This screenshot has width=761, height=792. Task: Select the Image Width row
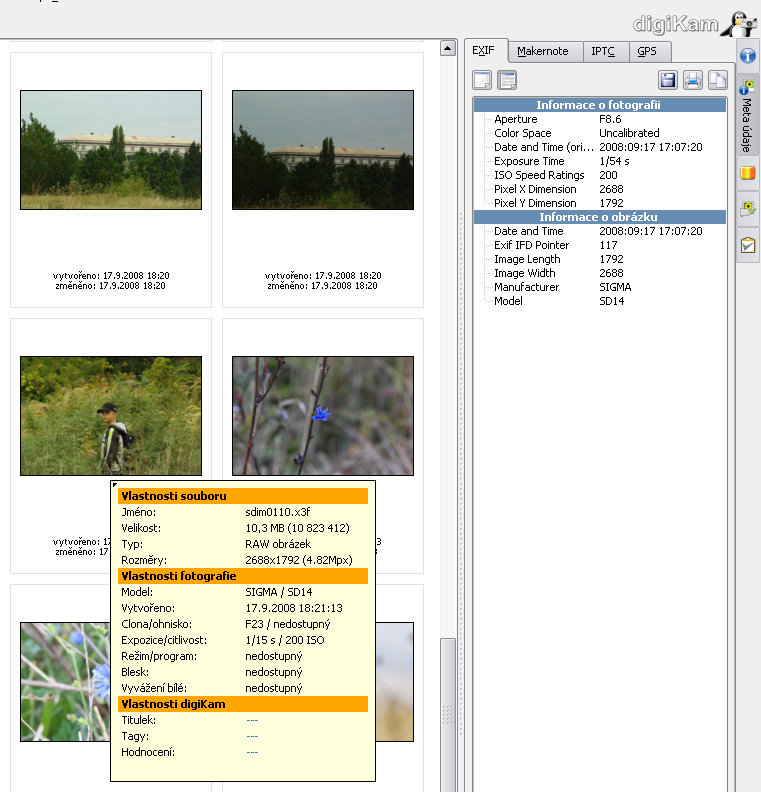coord(599,273)
